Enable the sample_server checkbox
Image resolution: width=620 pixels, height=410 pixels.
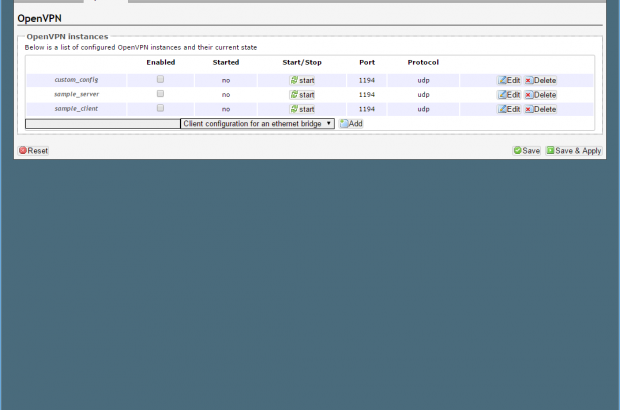(160, 94)
